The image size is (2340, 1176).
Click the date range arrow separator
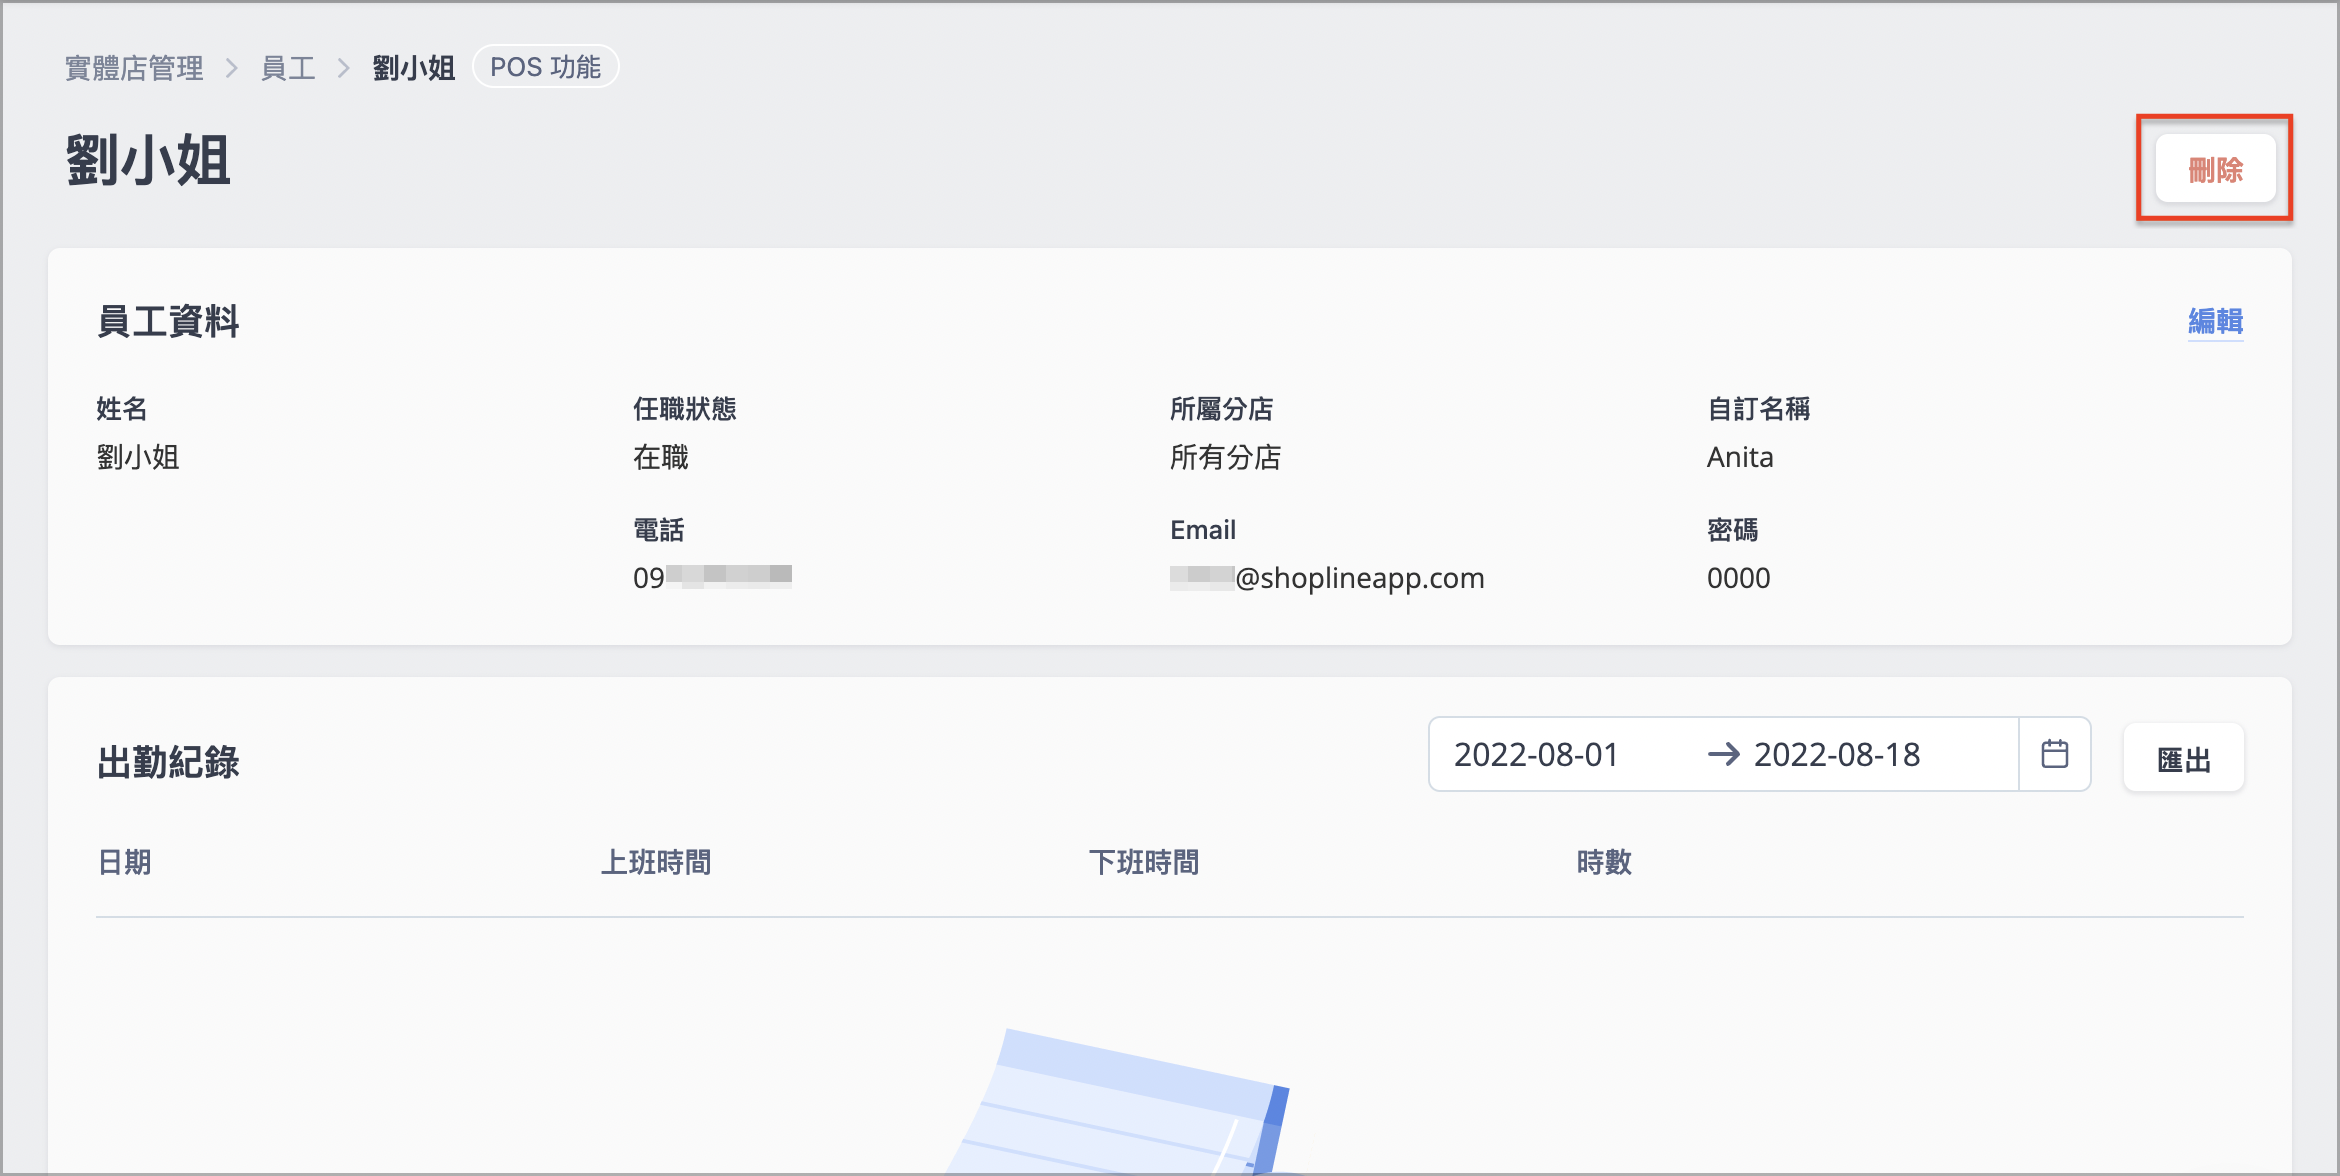click(1723, 754)
